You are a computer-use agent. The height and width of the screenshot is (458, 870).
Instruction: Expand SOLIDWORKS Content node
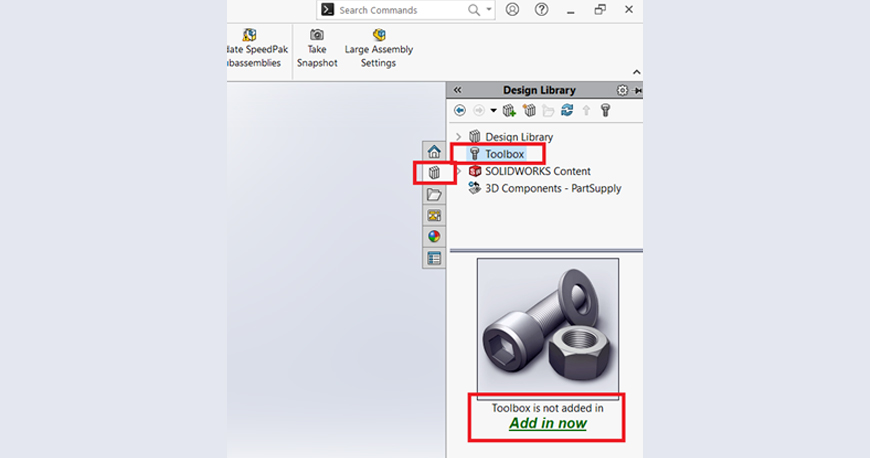[459, 171]
